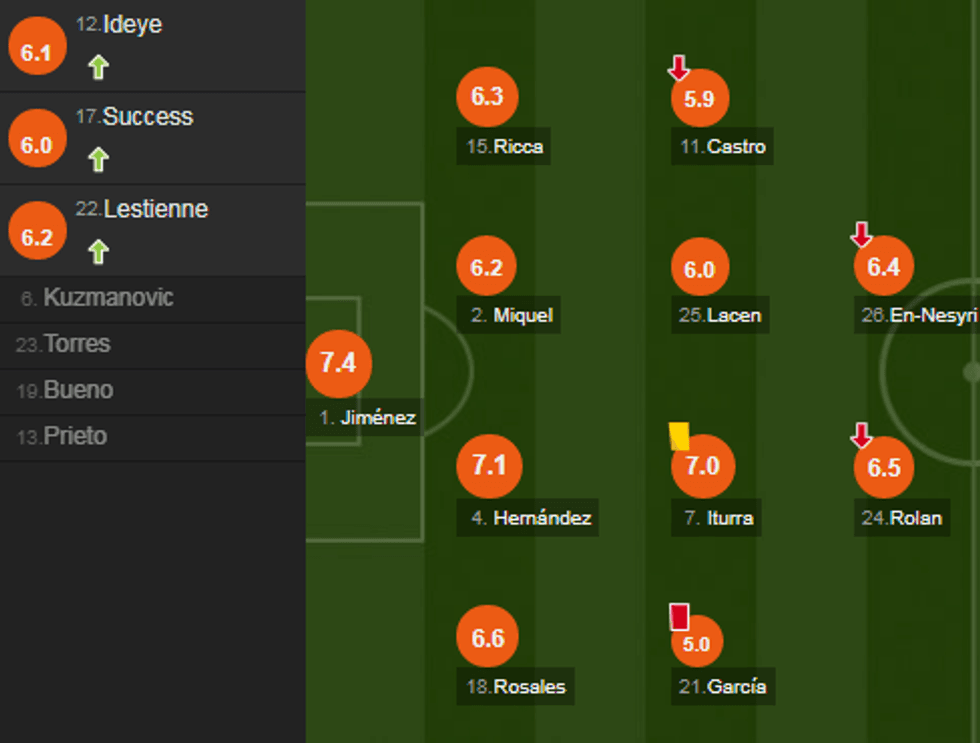Open the Success substitute name
980x743 pixels.
click(x=147, y=117)
